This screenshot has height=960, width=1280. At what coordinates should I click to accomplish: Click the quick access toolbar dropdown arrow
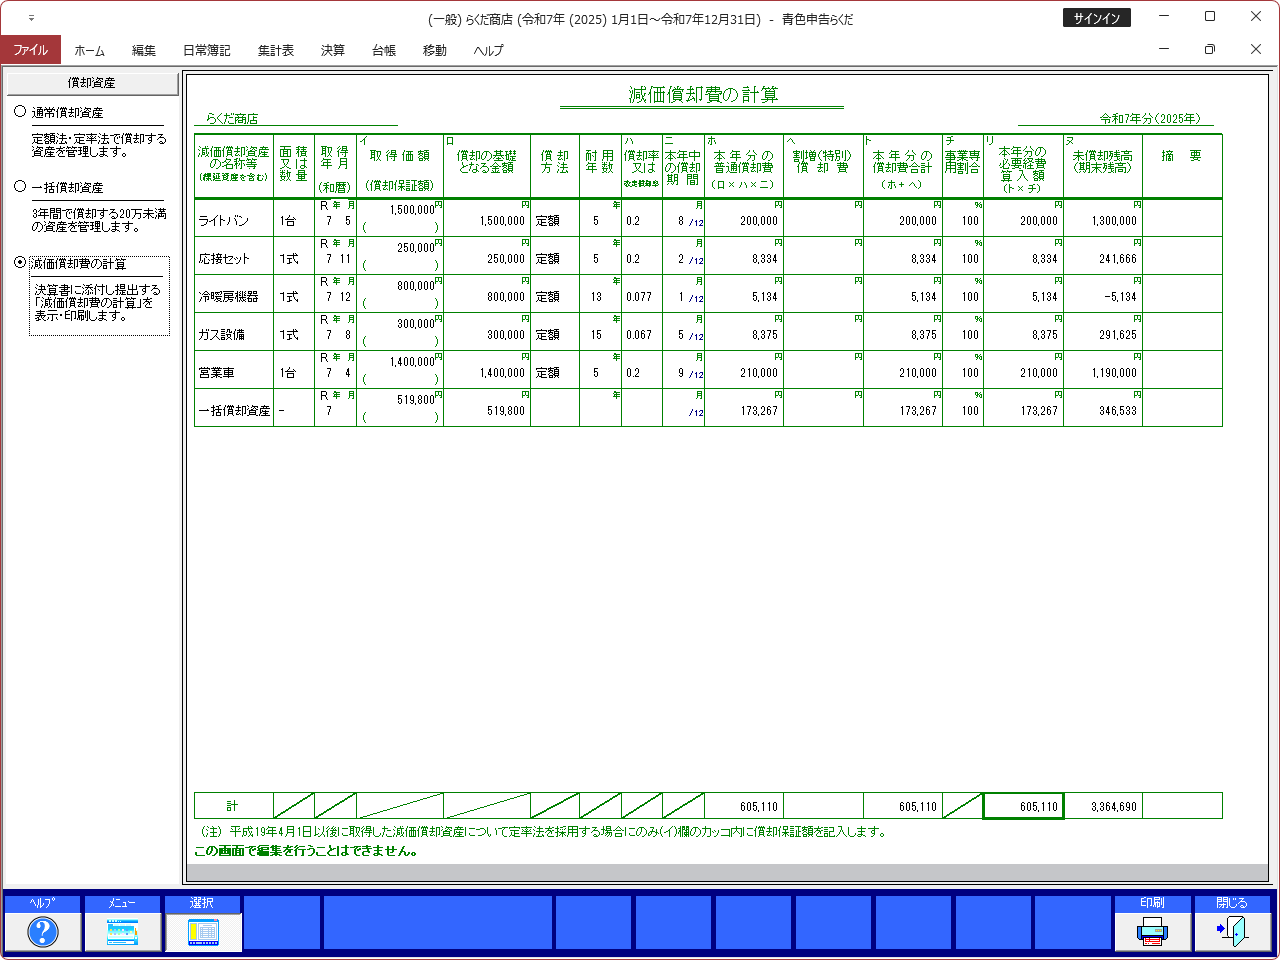(31, 19)
